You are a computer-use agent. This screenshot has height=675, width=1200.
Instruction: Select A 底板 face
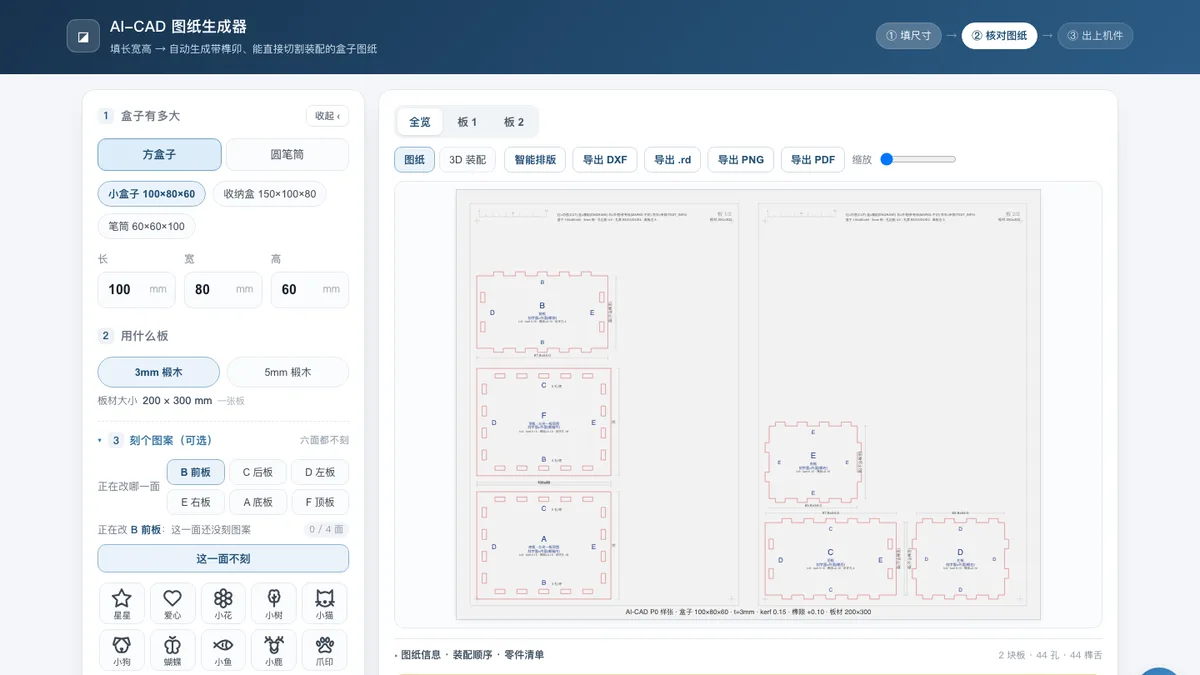[x=257, y=502]
